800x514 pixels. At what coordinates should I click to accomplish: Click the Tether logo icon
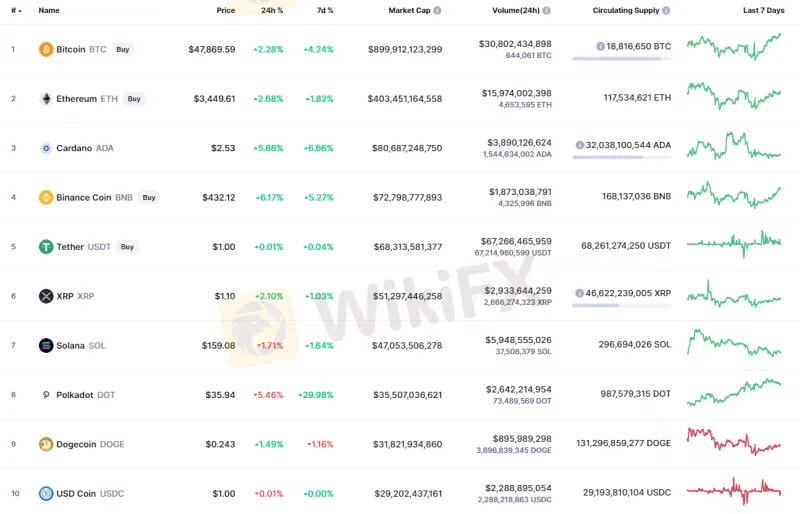[x=46, y=247]
